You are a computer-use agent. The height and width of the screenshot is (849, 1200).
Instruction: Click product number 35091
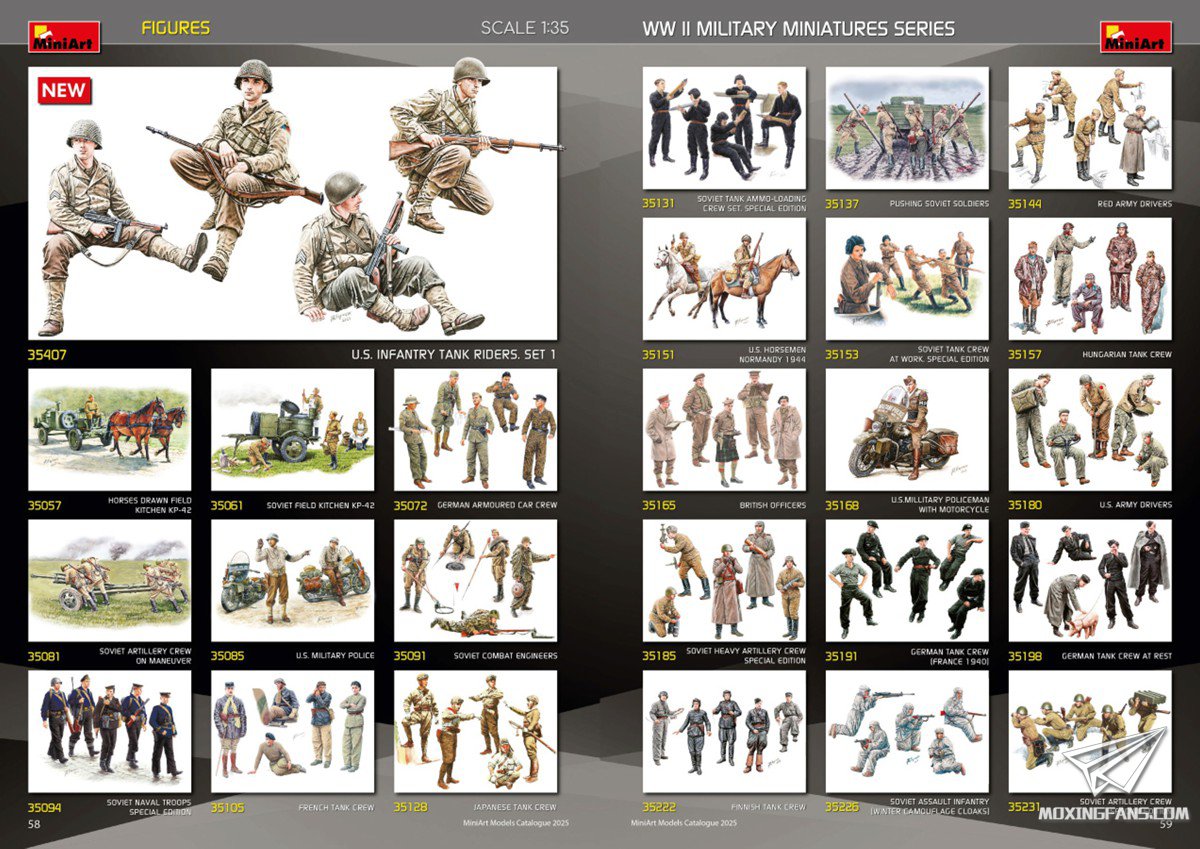point(411,656)
